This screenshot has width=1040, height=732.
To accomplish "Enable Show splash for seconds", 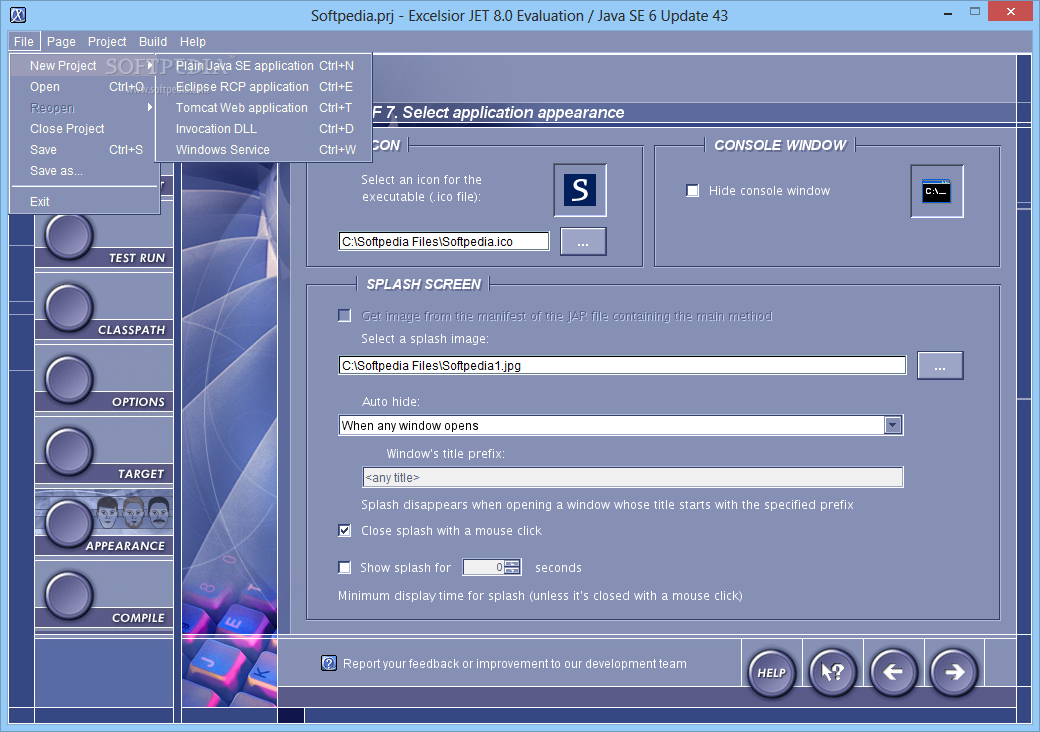I will [x=344, y=568].
